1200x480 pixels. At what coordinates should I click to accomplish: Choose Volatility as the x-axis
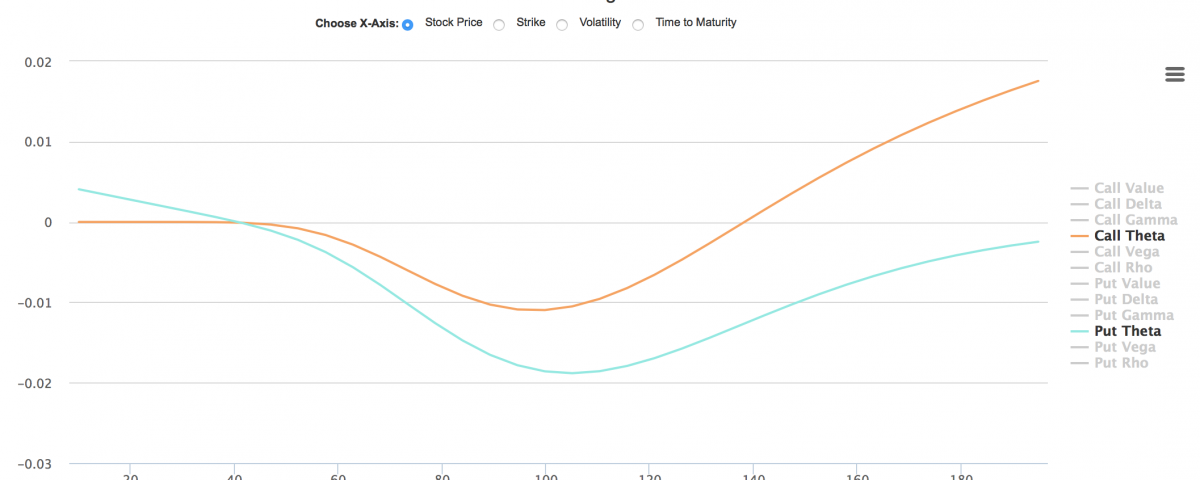[x=562, y=24]
